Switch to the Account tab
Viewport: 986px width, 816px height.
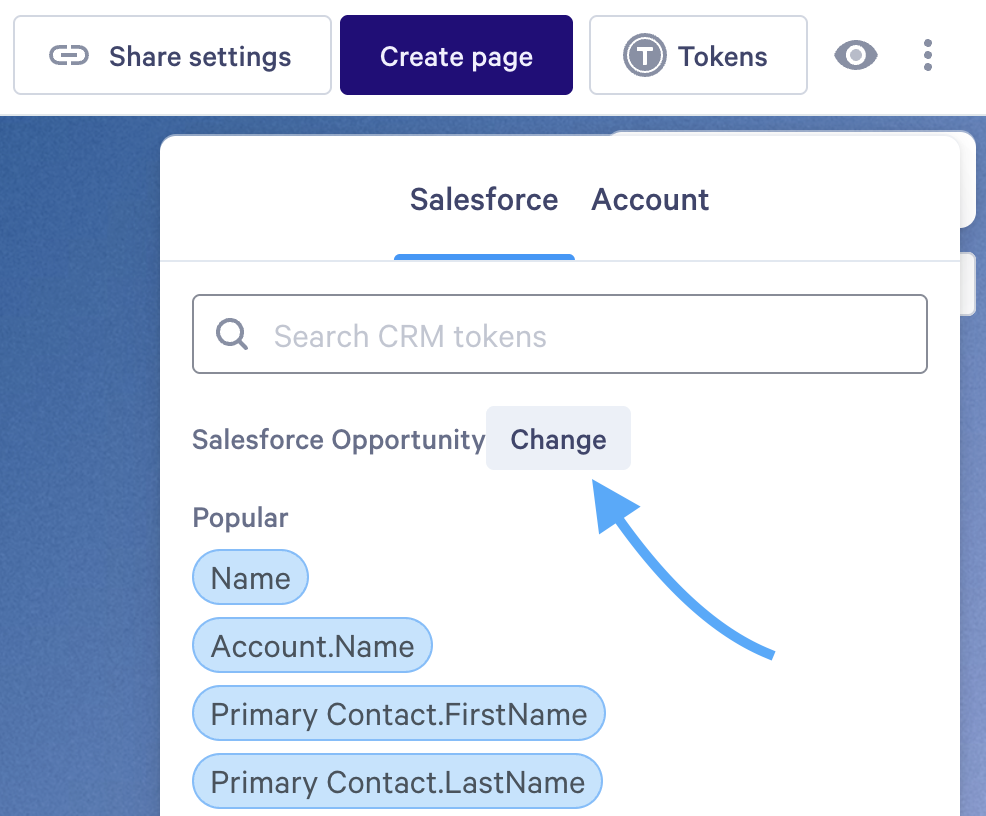[x=650, y=200]
